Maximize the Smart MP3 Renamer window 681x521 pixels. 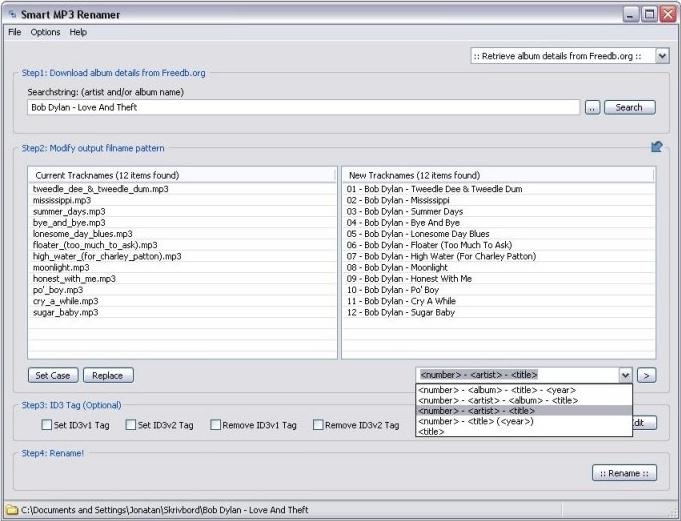[x=649, y=14]
